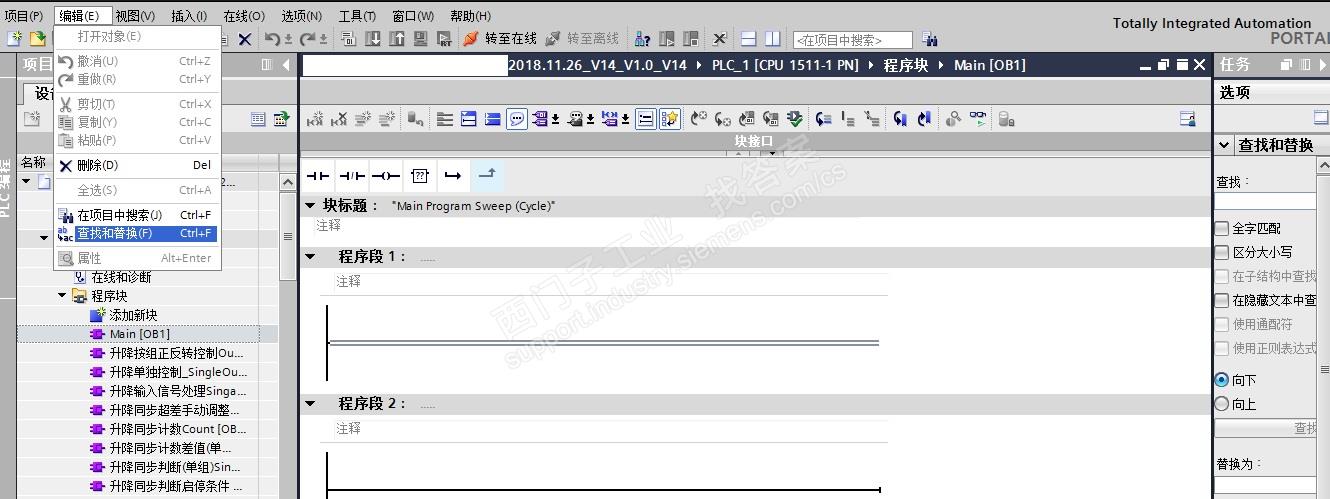Select the 向上 radio button
The height and width of the screenshot is (499, 1330).
pyautogui.click(x=1222, y=404)
